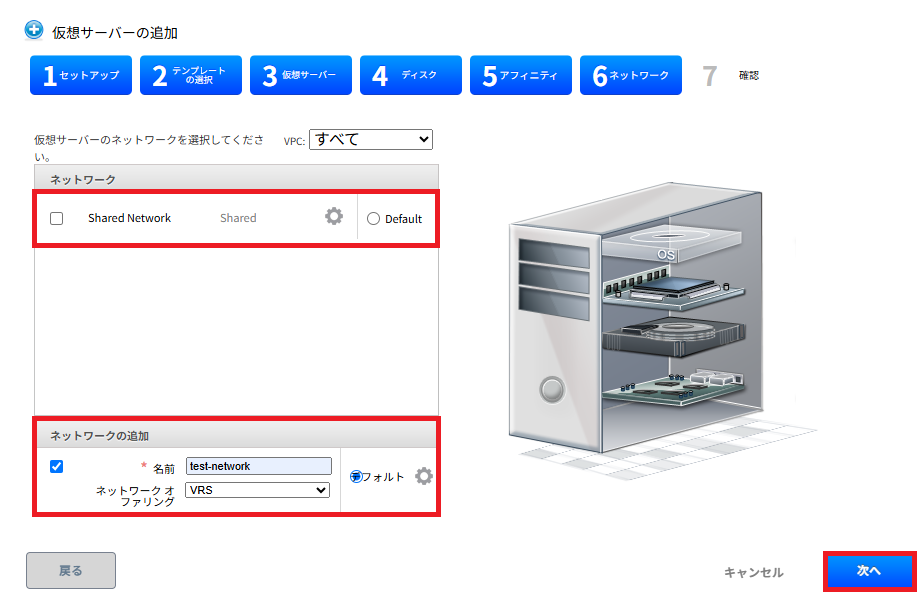The width and height of the screenshot is (924, 596).
Task: Open the ネットワーク オファリング VRS dropdown
Action: click(x=258, y=490)
